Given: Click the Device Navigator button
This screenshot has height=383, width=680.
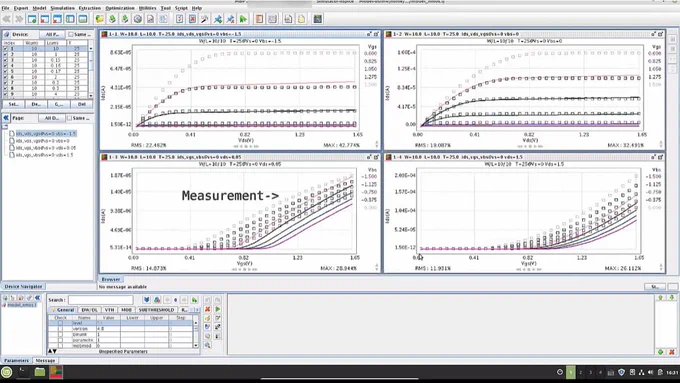Looking at the screenshot, I should (x=23, y=287).
